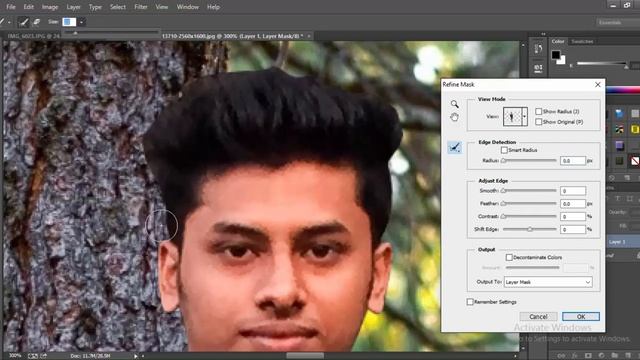Click the purple gradient style swatch

(x=619, y=145)
